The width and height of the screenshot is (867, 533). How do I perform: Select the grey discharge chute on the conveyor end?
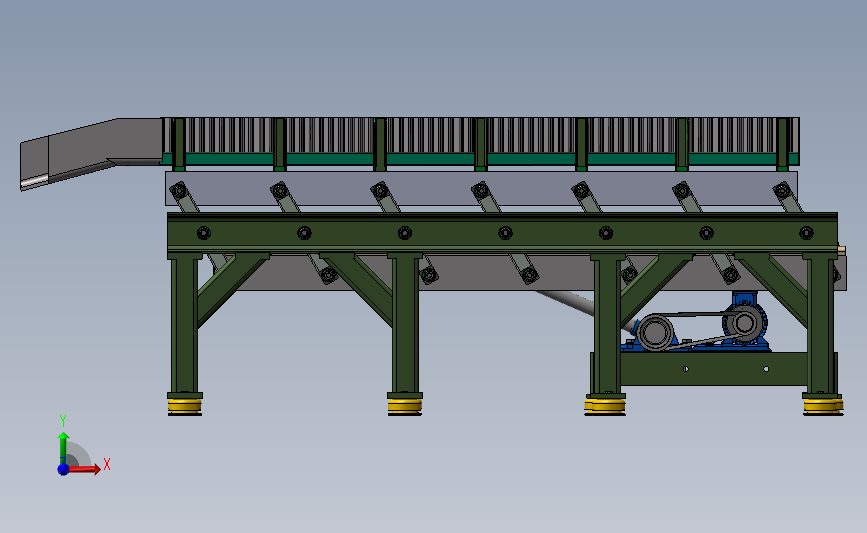91,152
